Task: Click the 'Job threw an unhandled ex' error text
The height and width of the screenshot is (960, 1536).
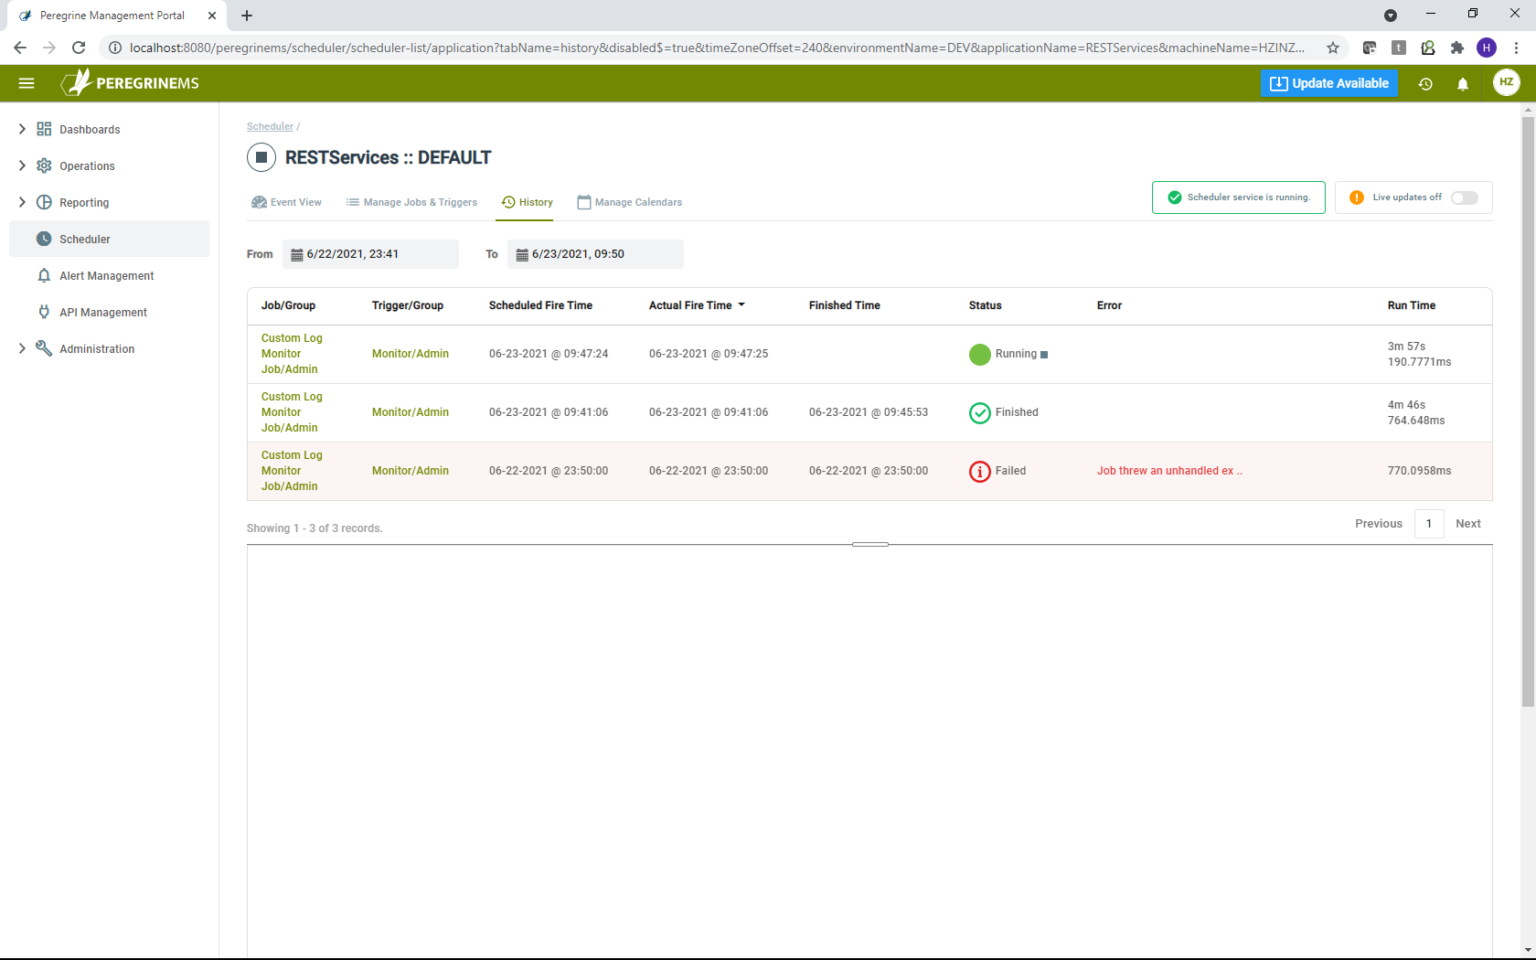Action: click(x=1169, y=470)
